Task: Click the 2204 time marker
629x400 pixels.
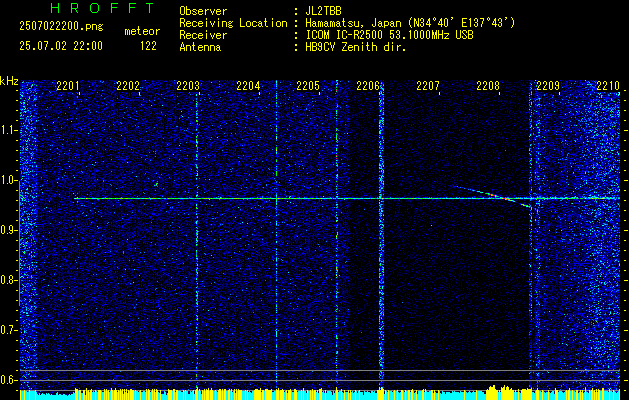Action: [248, 86]
